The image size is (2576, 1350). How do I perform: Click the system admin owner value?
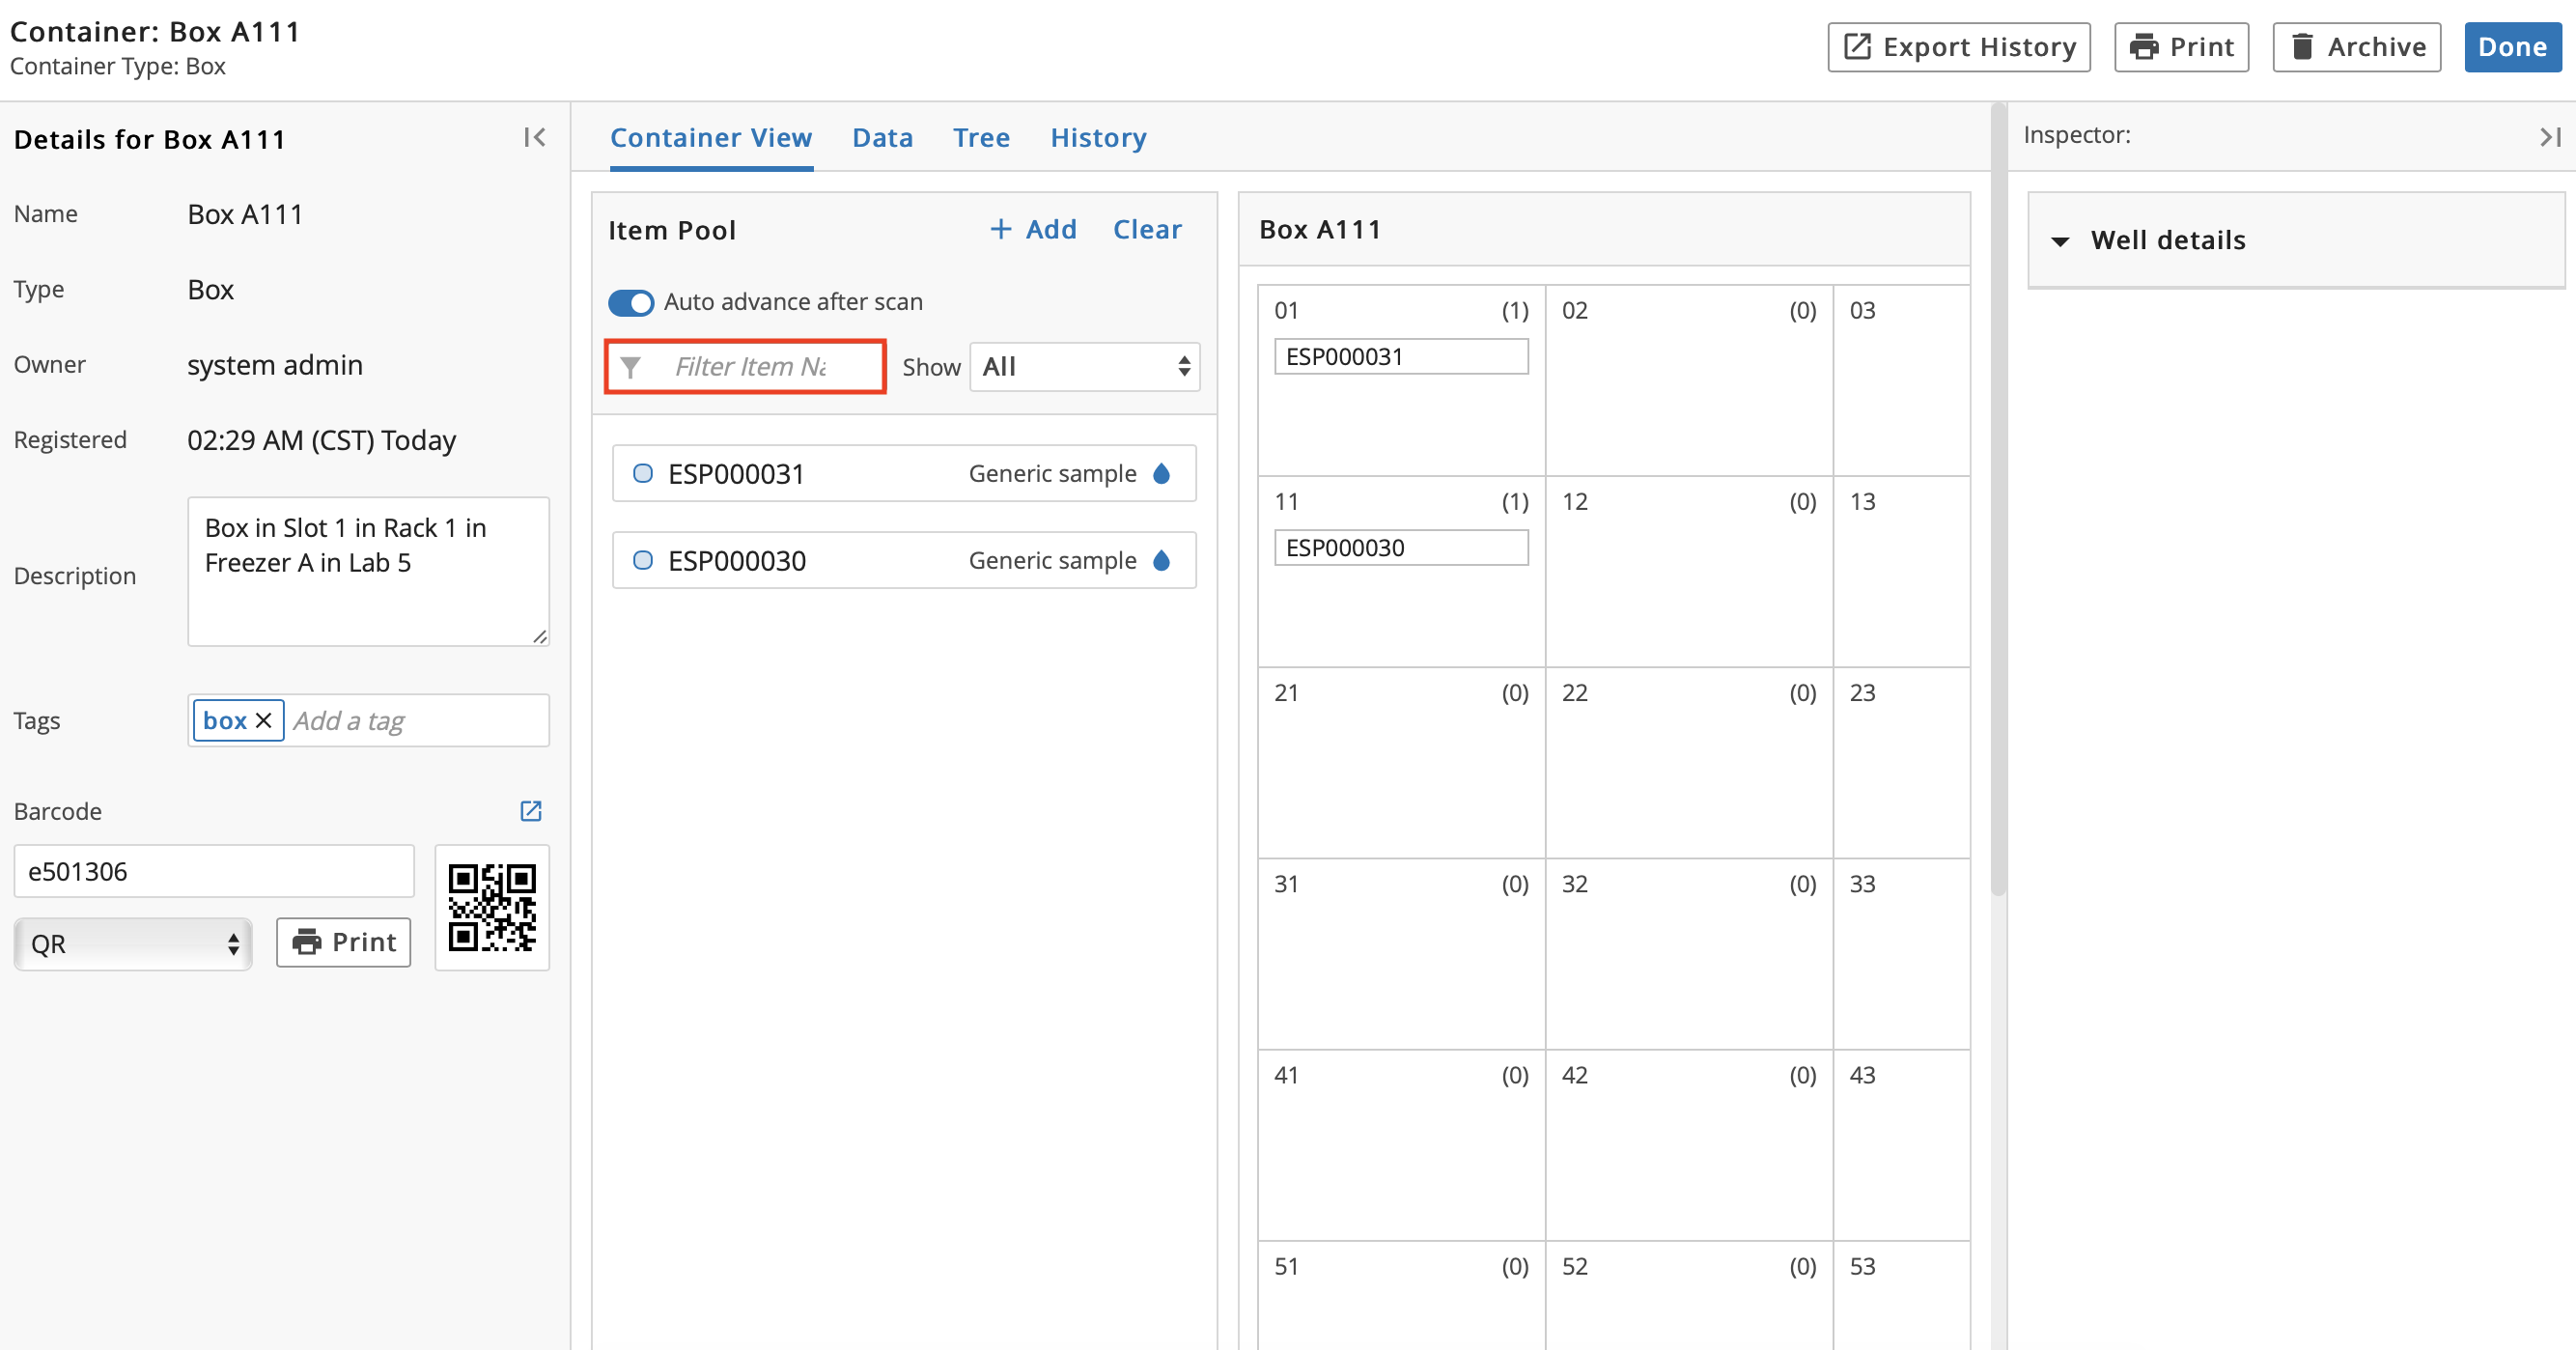275,365
